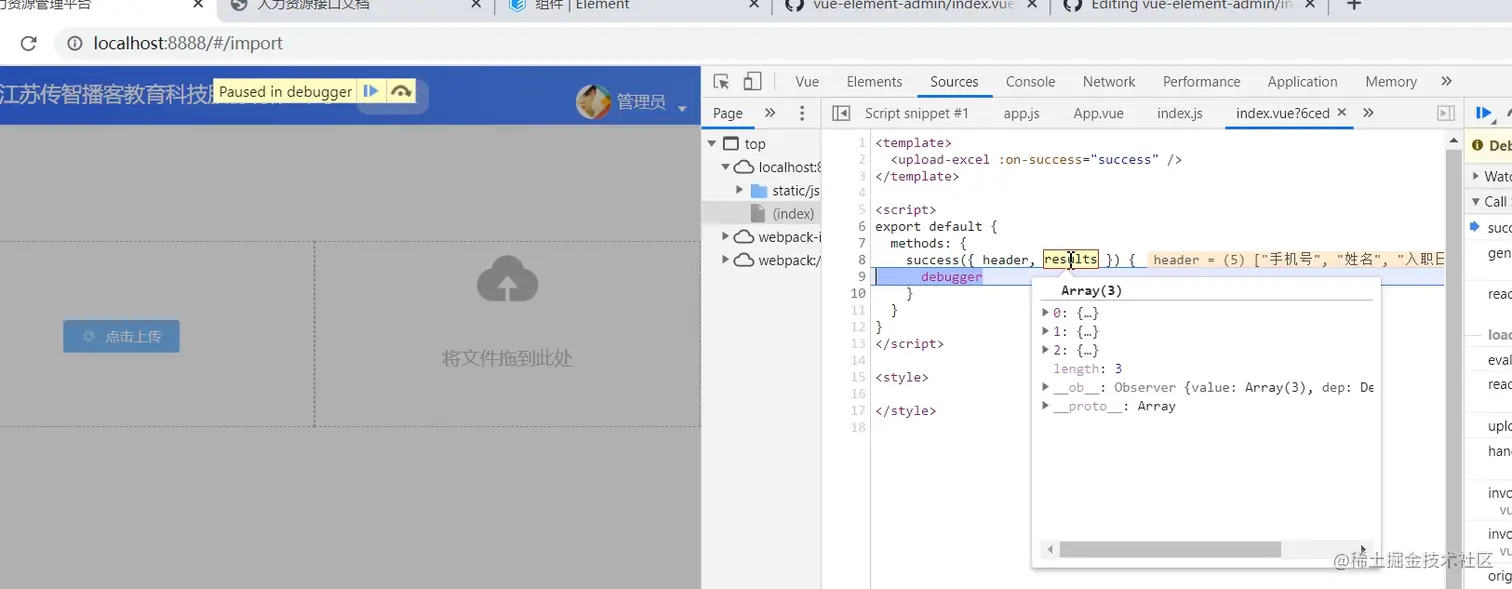This screenshot has height=589, width=1512.
Task: Expand array item 2 in results popup
Action: 1046,350
